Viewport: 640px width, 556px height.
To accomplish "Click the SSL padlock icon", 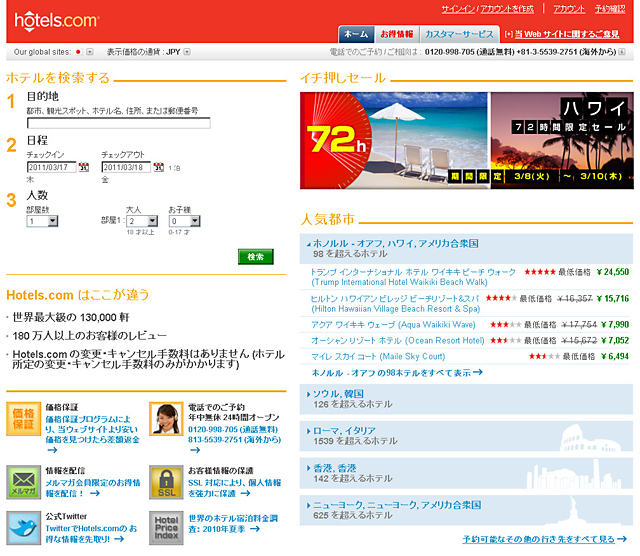I will coord(166,482).
